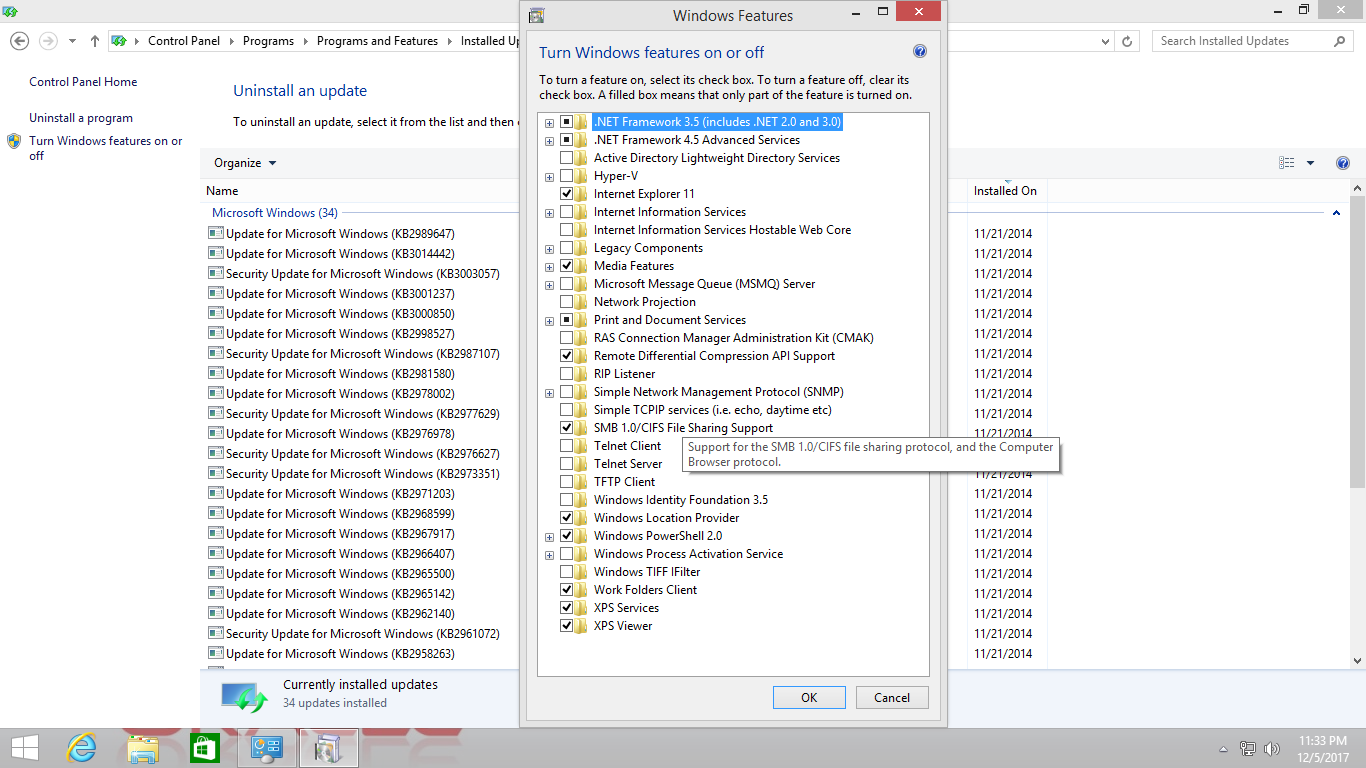Expand the Media Features node
The width and height of the screenshot is (1366, 768).
[549, 267]
